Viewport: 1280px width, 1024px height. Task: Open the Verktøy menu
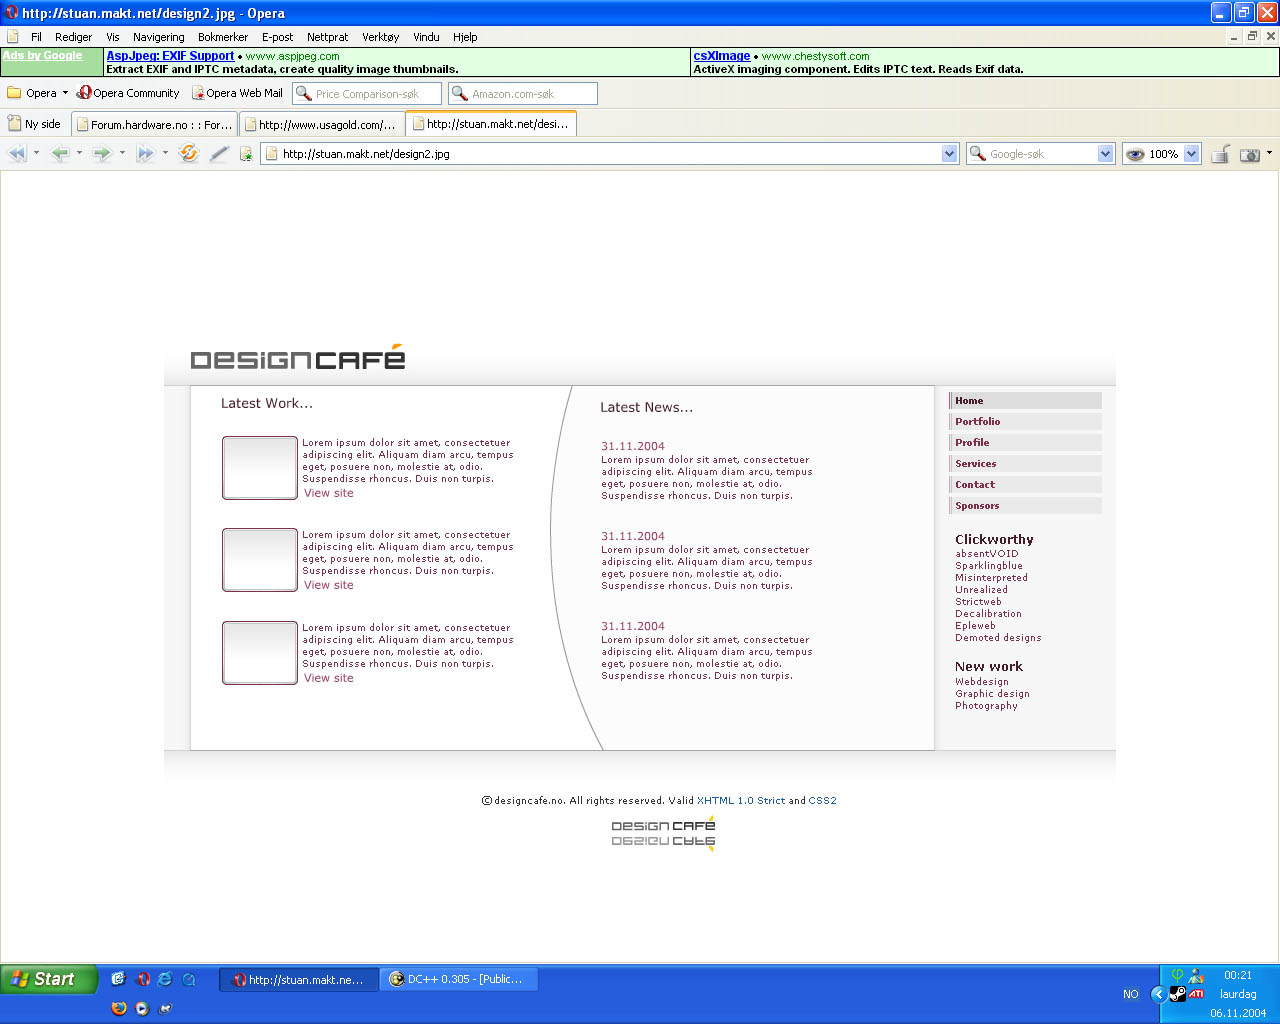tap(380, 37)
